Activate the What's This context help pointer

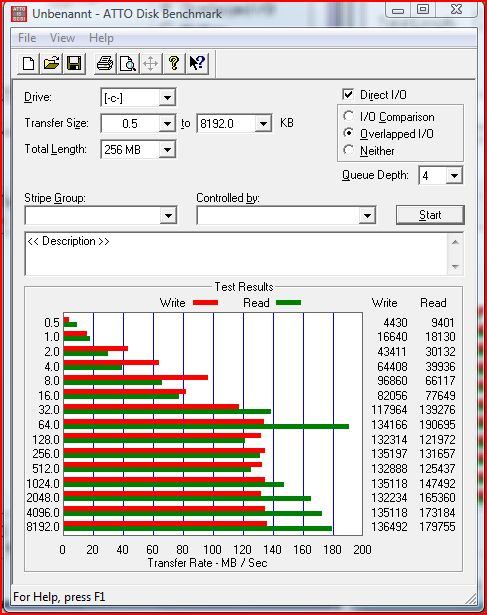197,63
